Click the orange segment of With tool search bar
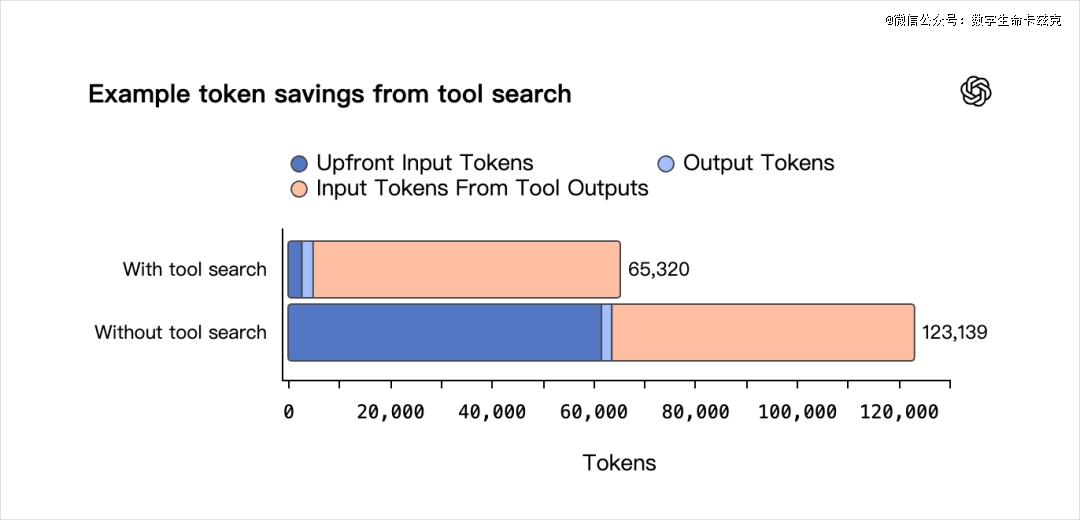 click(466, 269)
